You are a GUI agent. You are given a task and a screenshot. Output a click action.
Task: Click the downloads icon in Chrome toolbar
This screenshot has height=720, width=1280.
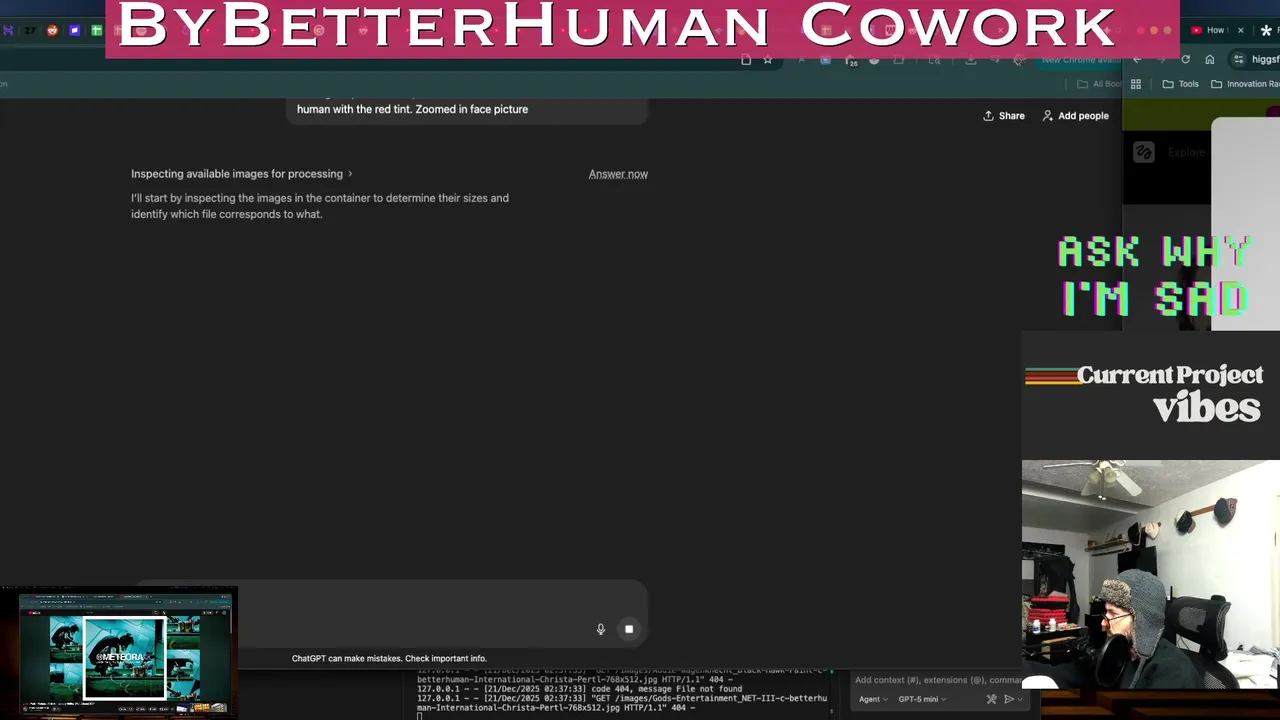(x=970, y=60)
